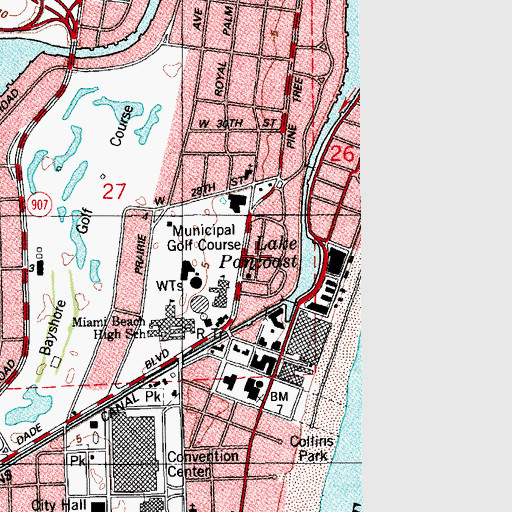Click the red section number 27
The image size is (512, 512).
click(114, 191)
